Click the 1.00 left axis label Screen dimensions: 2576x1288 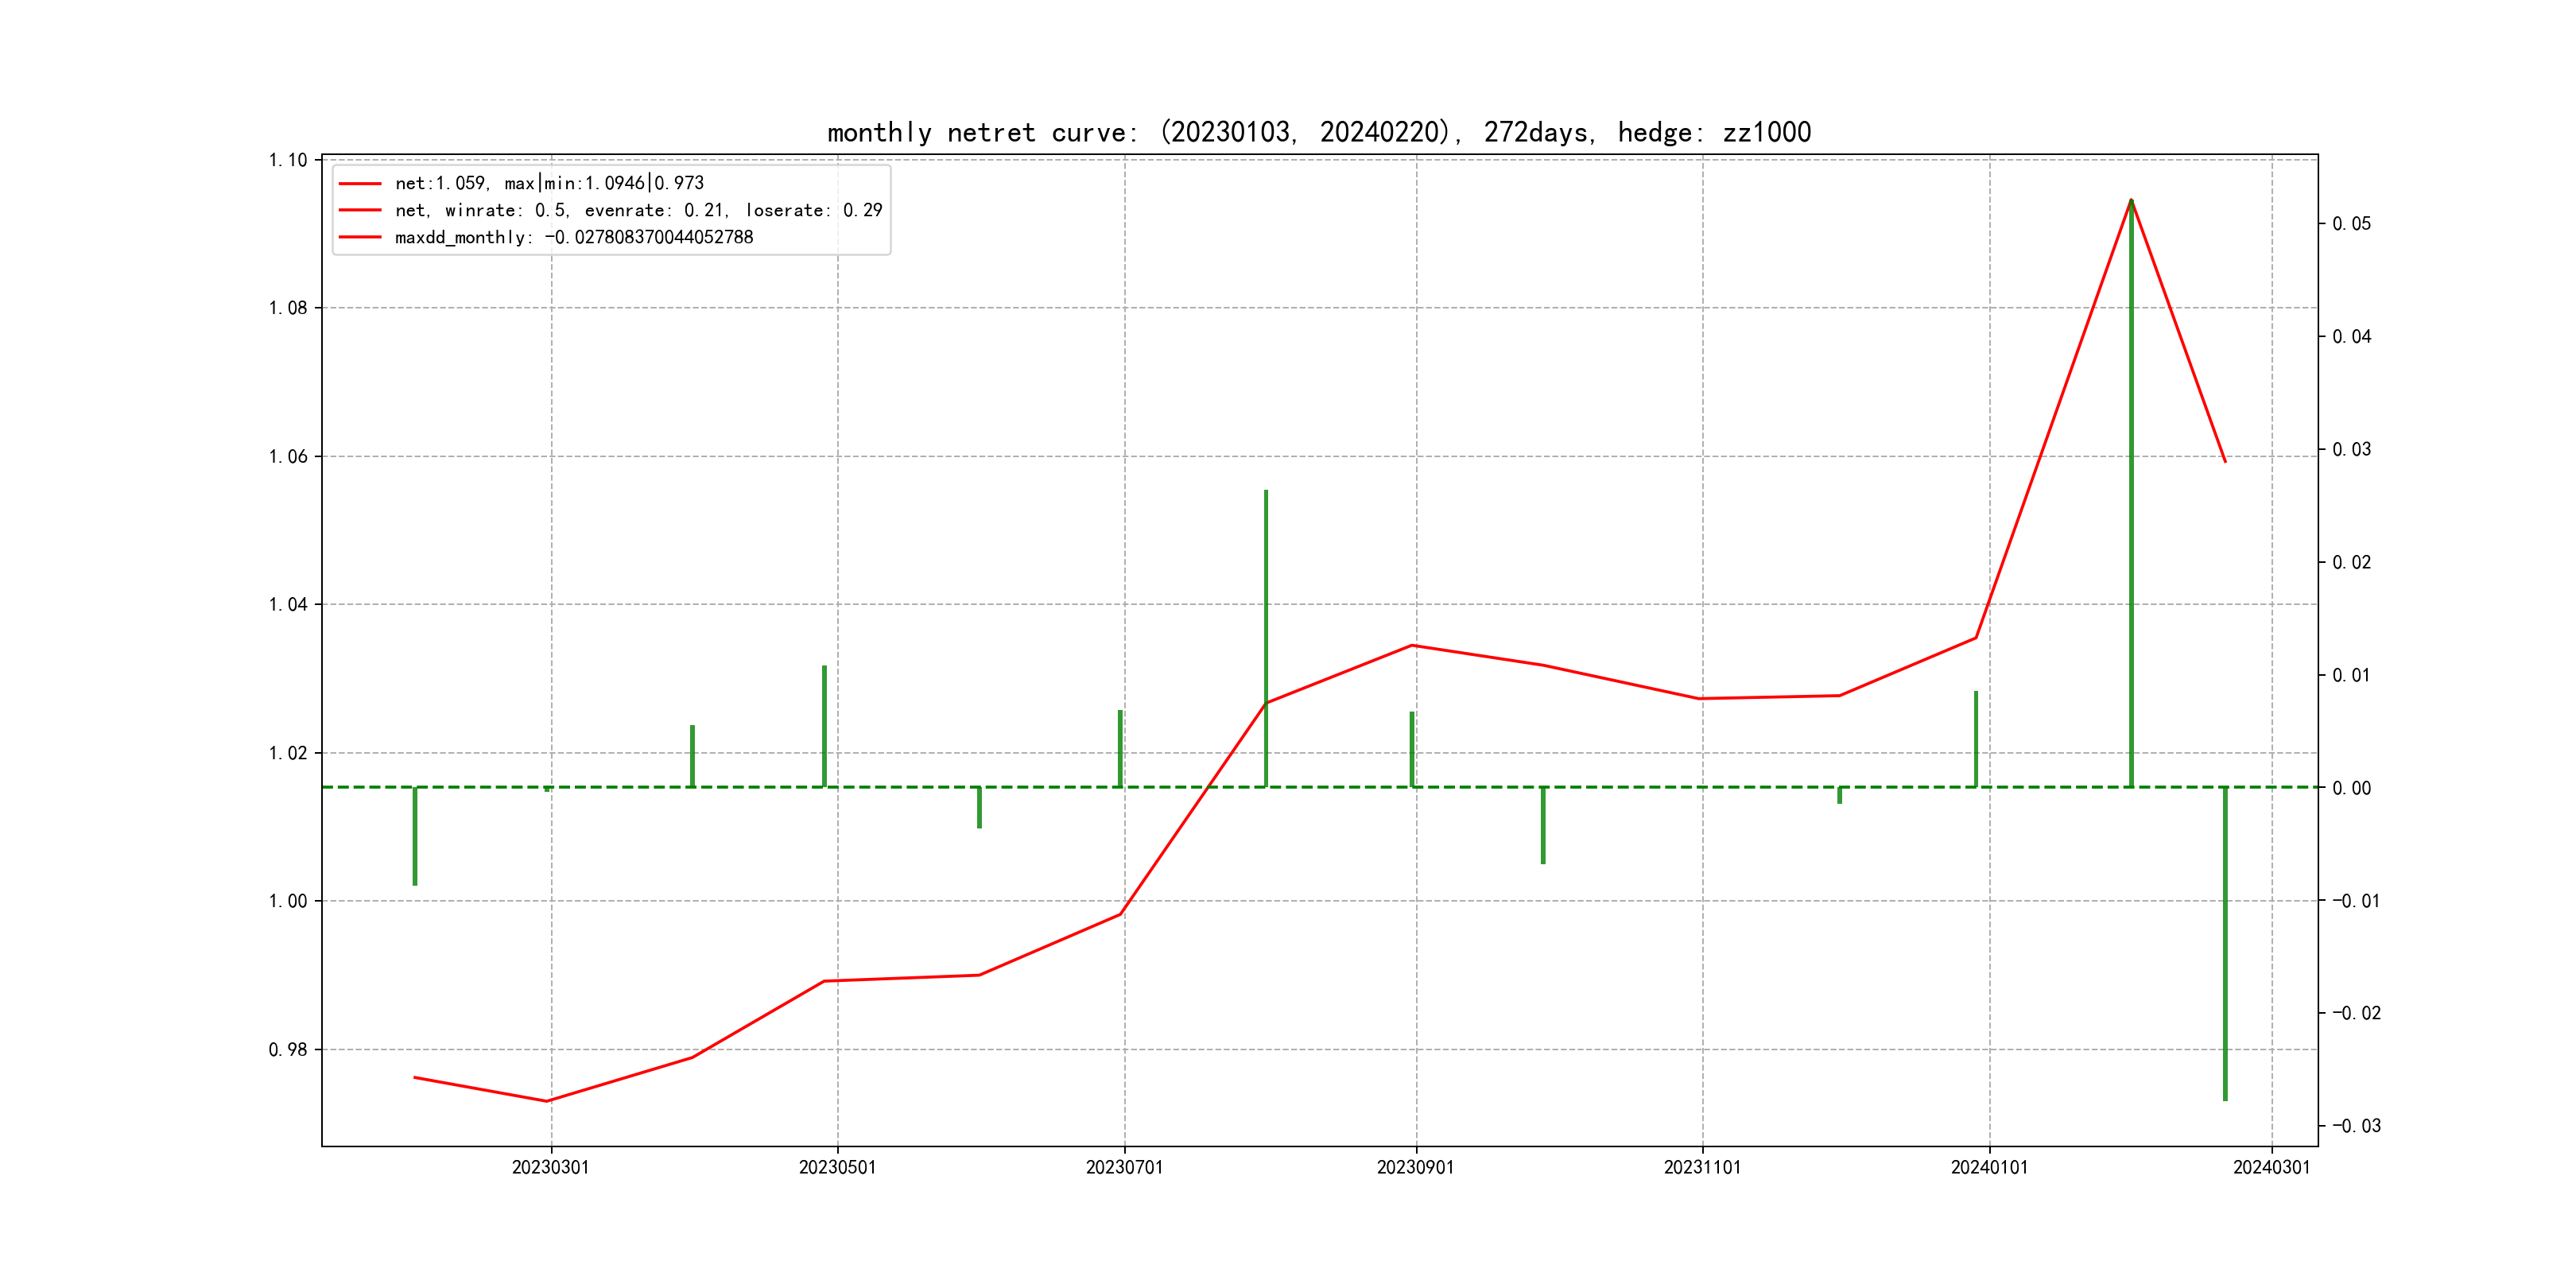click(288, 901)
